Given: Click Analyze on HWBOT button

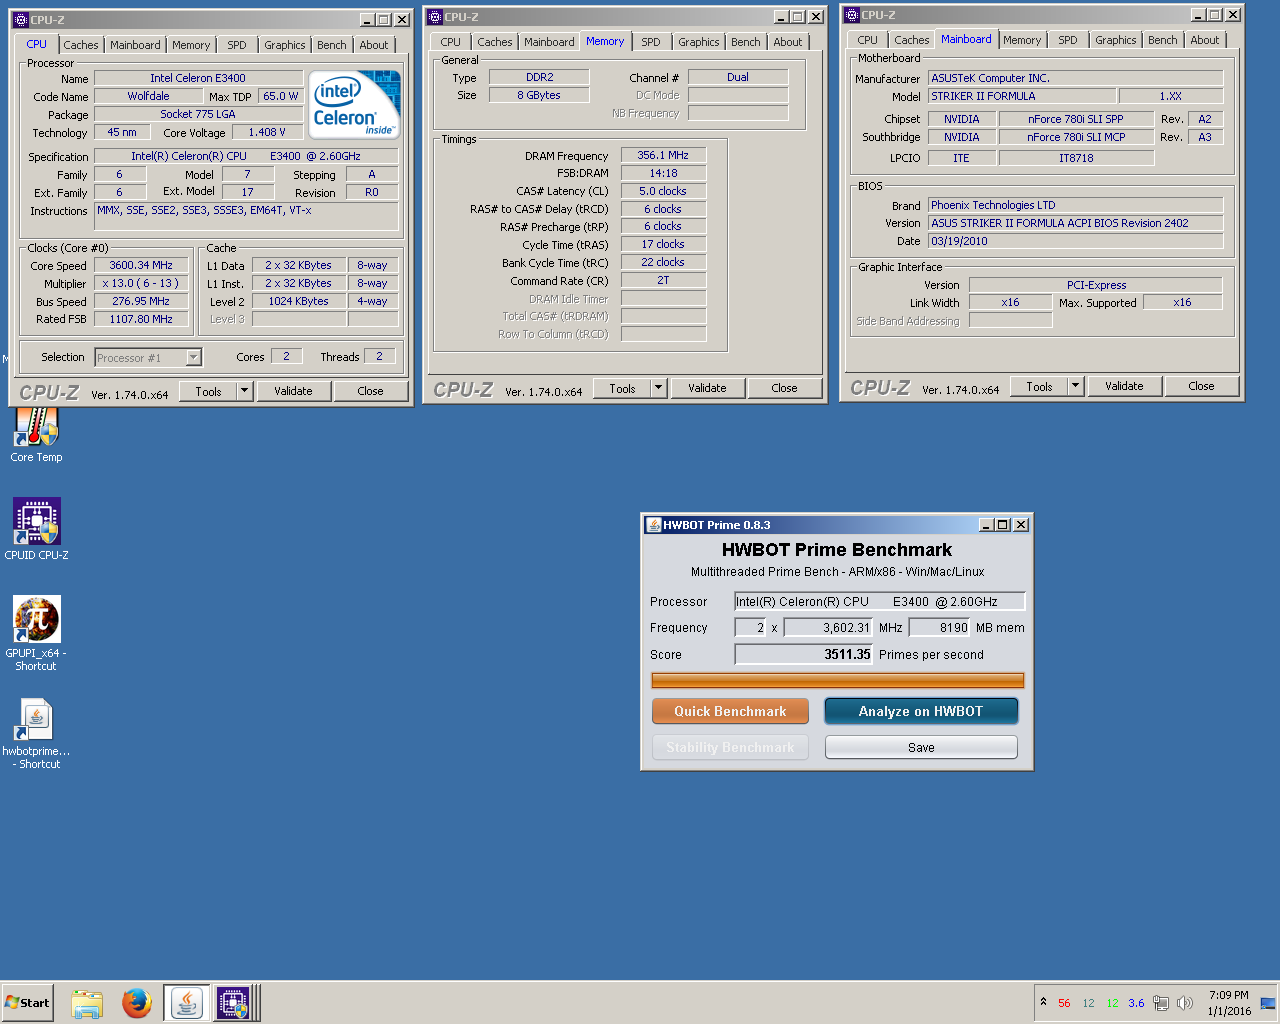Looking at the screenshot, I should [921, 711].
